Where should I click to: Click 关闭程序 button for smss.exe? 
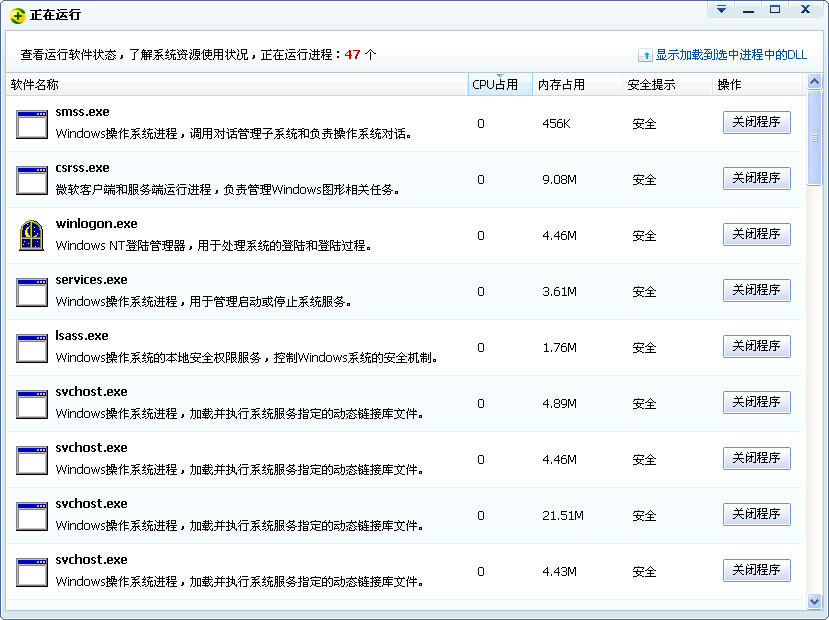tap(756, 122)
